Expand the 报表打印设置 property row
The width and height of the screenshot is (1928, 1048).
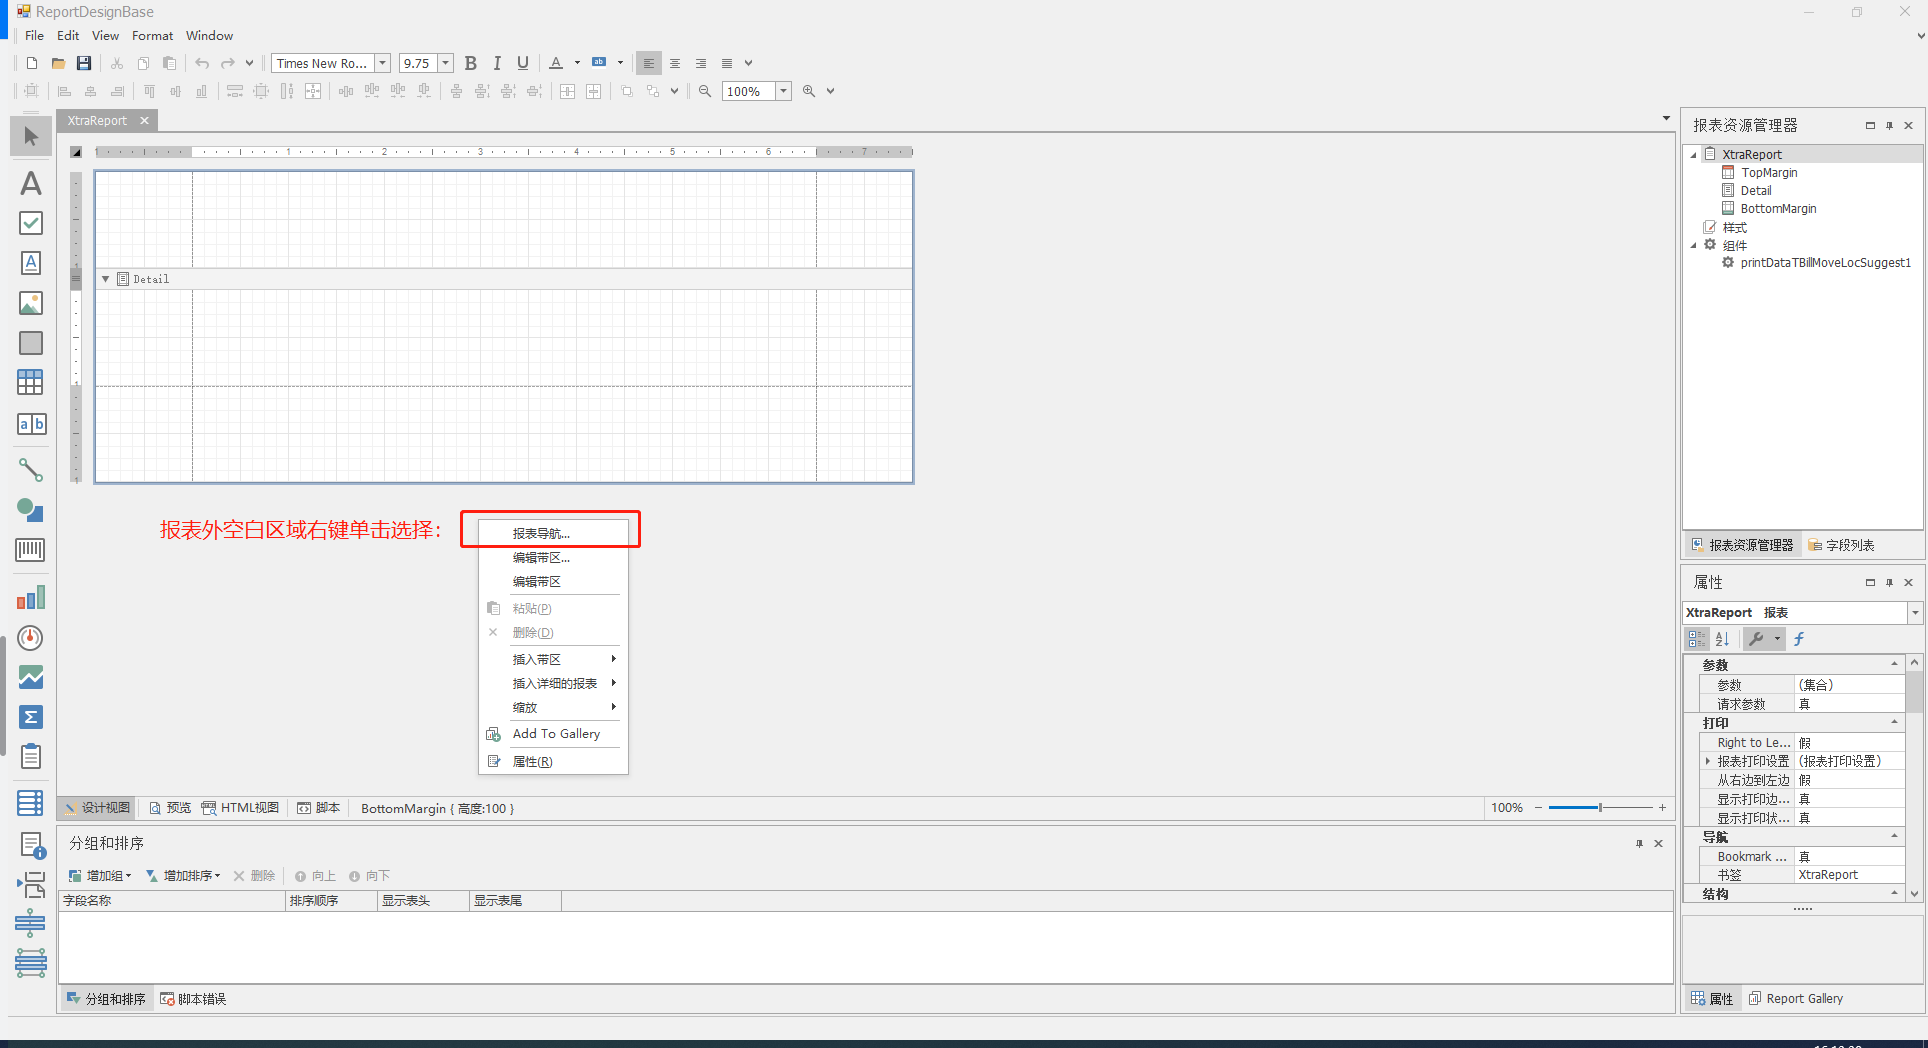(1708, 762)
